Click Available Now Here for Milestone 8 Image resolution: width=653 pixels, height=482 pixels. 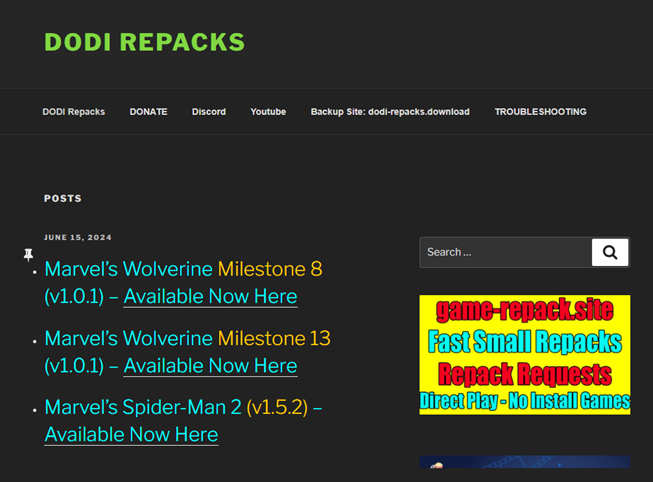[210, 297]
